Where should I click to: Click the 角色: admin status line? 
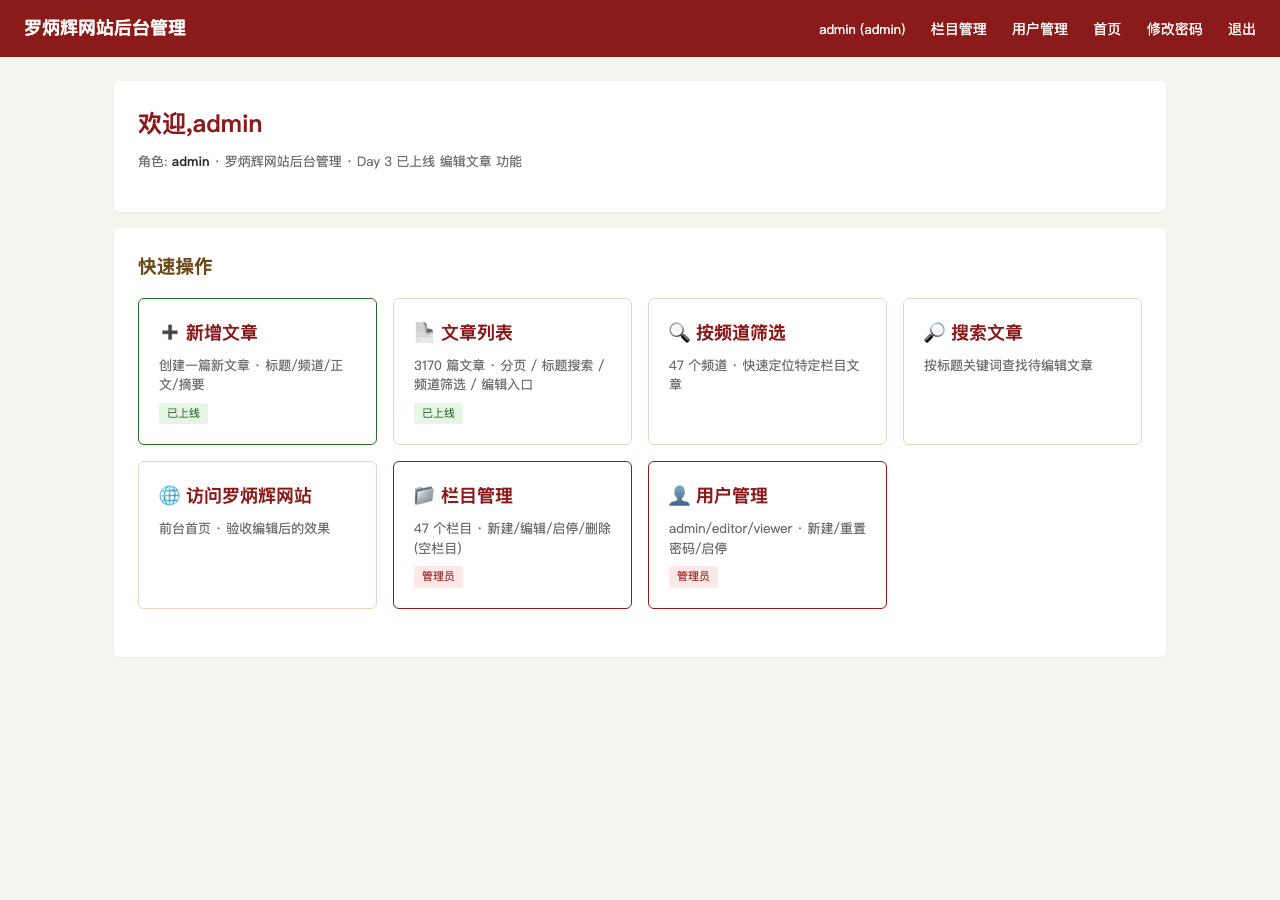coord(330,162)
